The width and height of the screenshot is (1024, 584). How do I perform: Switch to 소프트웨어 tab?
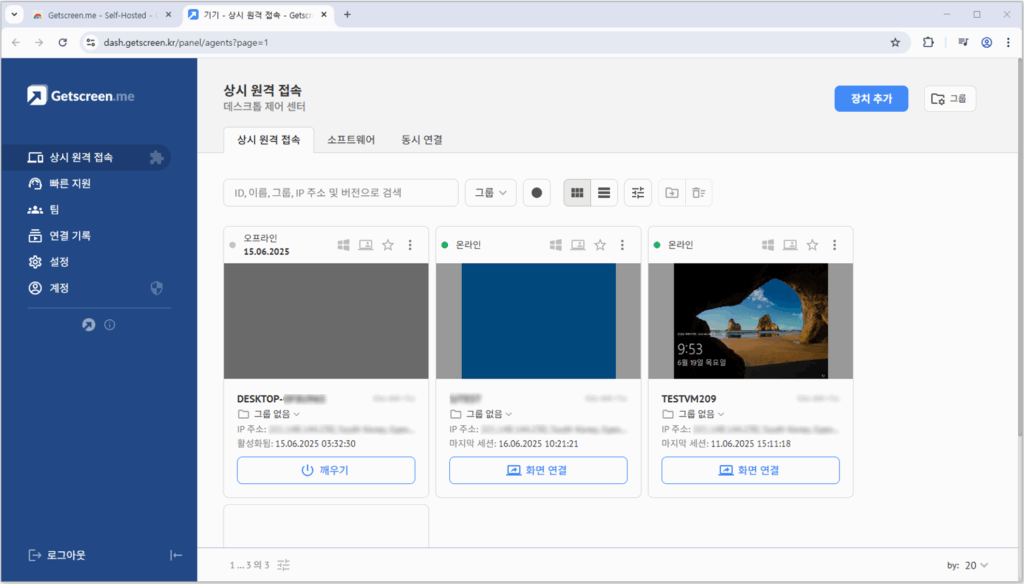tap(351, 140)
